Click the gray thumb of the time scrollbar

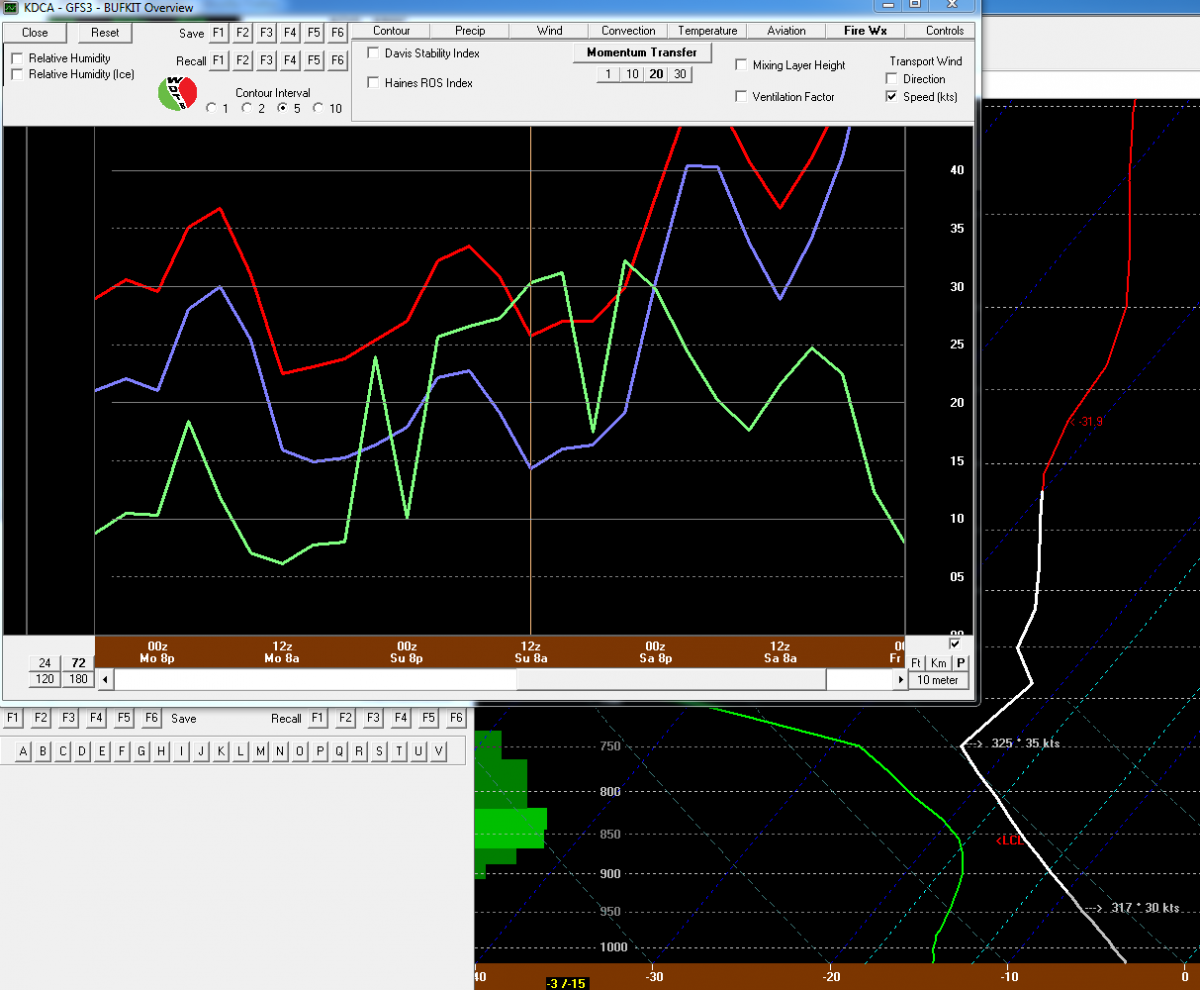tap(671, 680)
